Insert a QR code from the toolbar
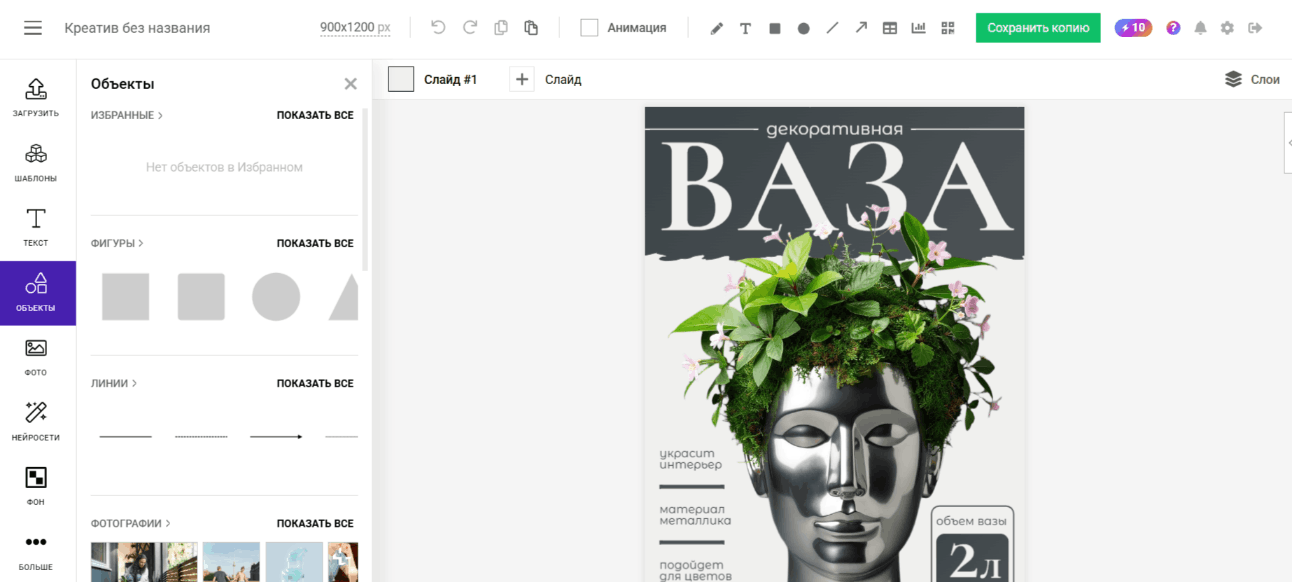 tap(948, 28)
